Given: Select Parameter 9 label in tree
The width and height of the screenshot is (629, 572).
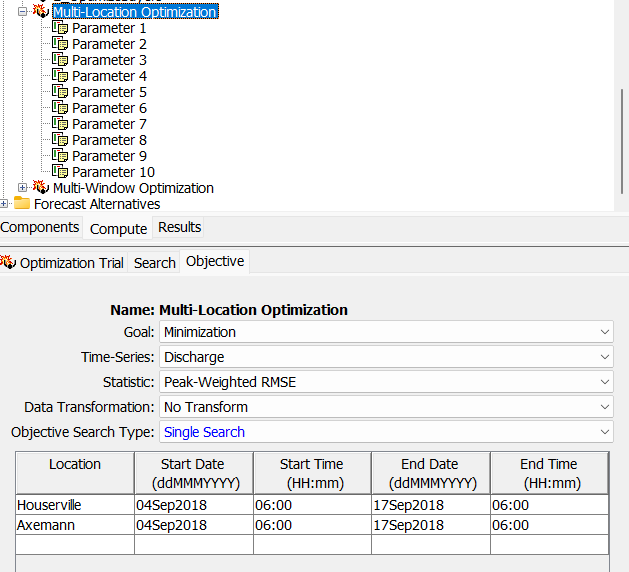Looking at the screenshot, I should coord(110,156).
